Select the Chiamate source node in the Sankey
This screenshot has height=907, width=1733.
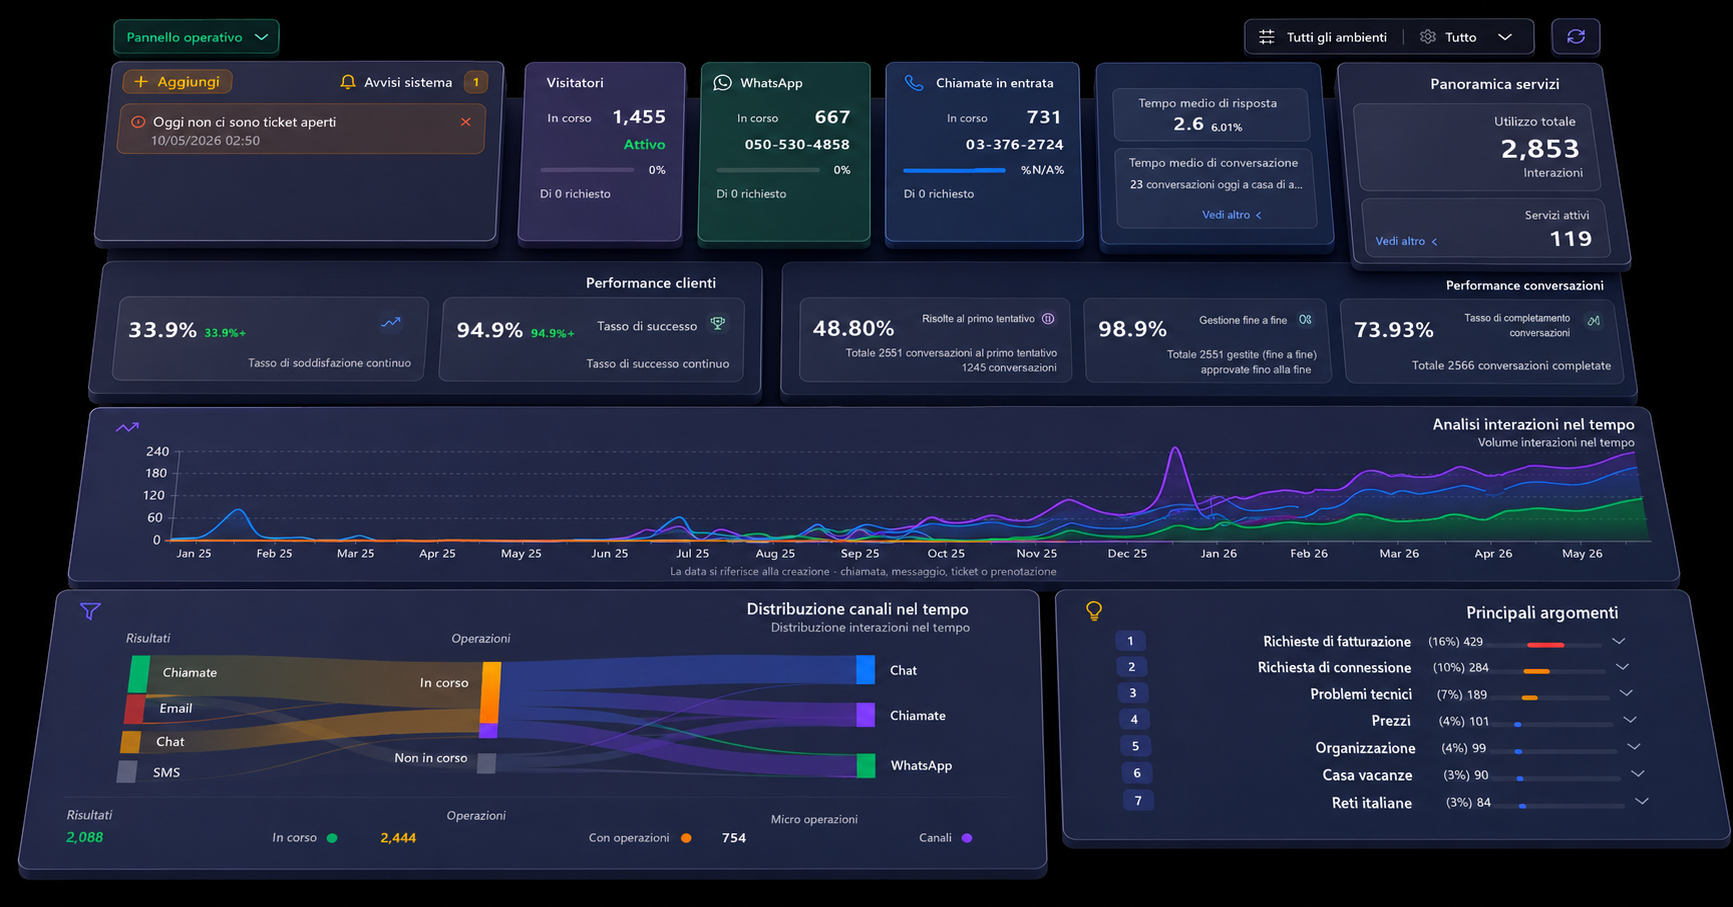click(139, 674)
